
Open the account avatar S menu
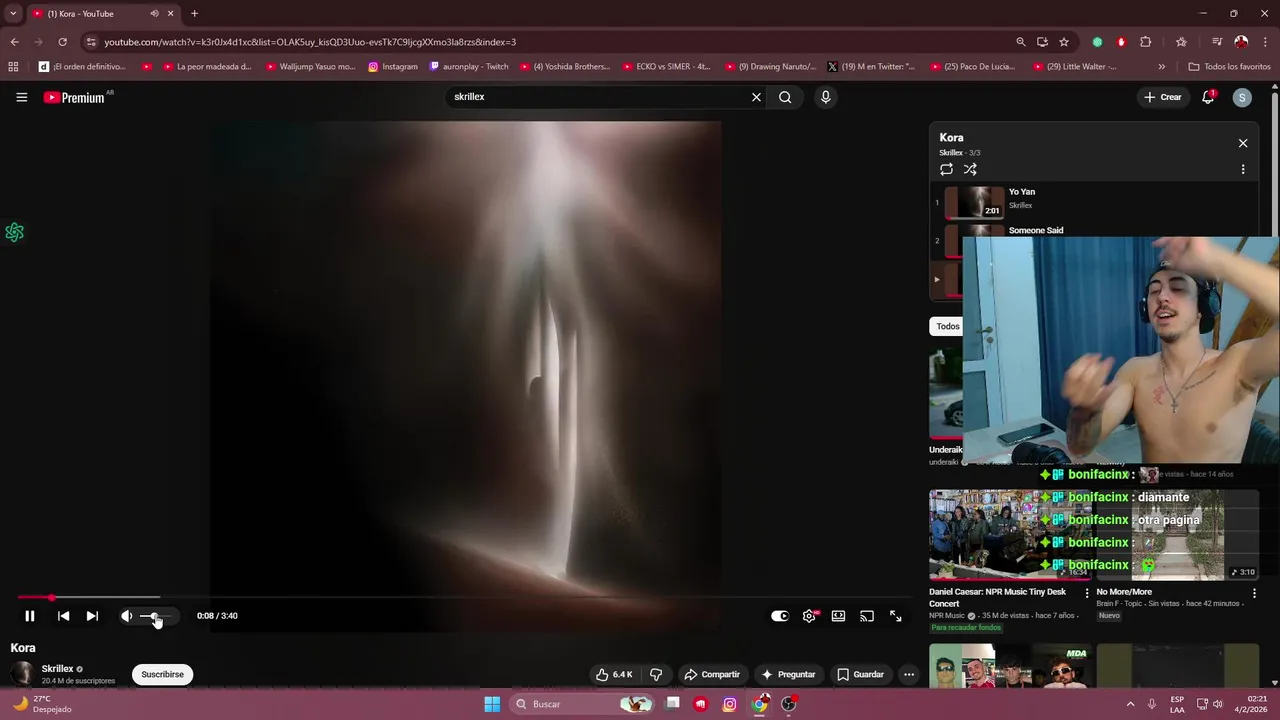pyautogui.click(x=1242, y=97)
